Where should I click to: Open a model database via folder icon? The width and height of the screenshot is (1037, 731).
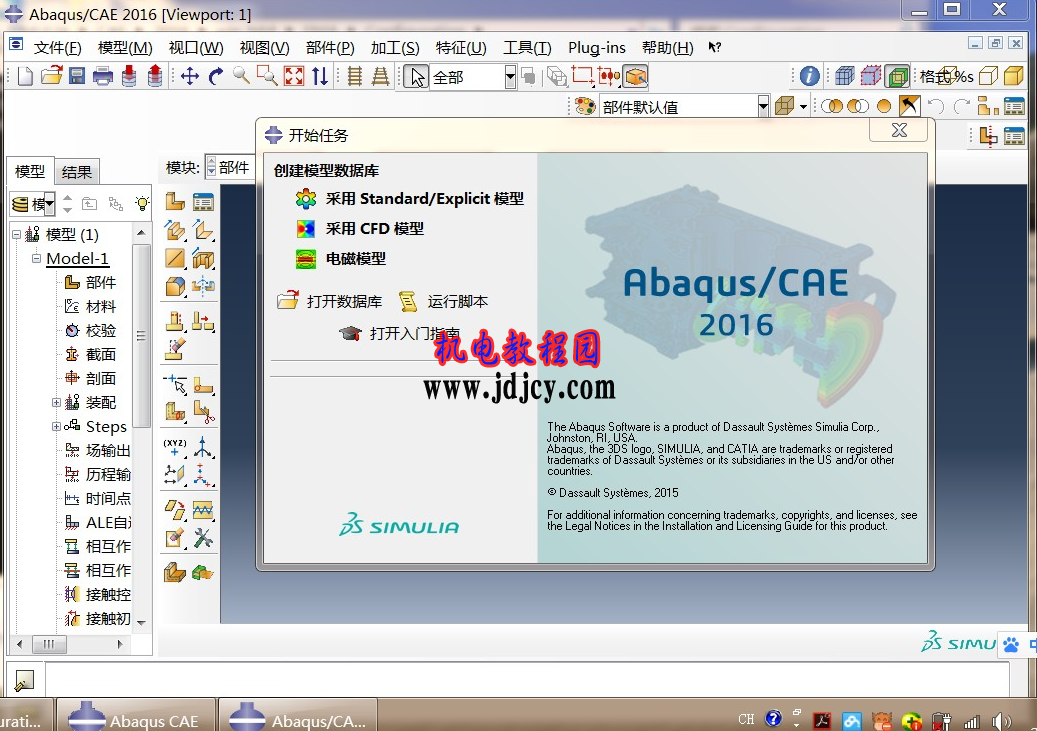click(51, 76)
